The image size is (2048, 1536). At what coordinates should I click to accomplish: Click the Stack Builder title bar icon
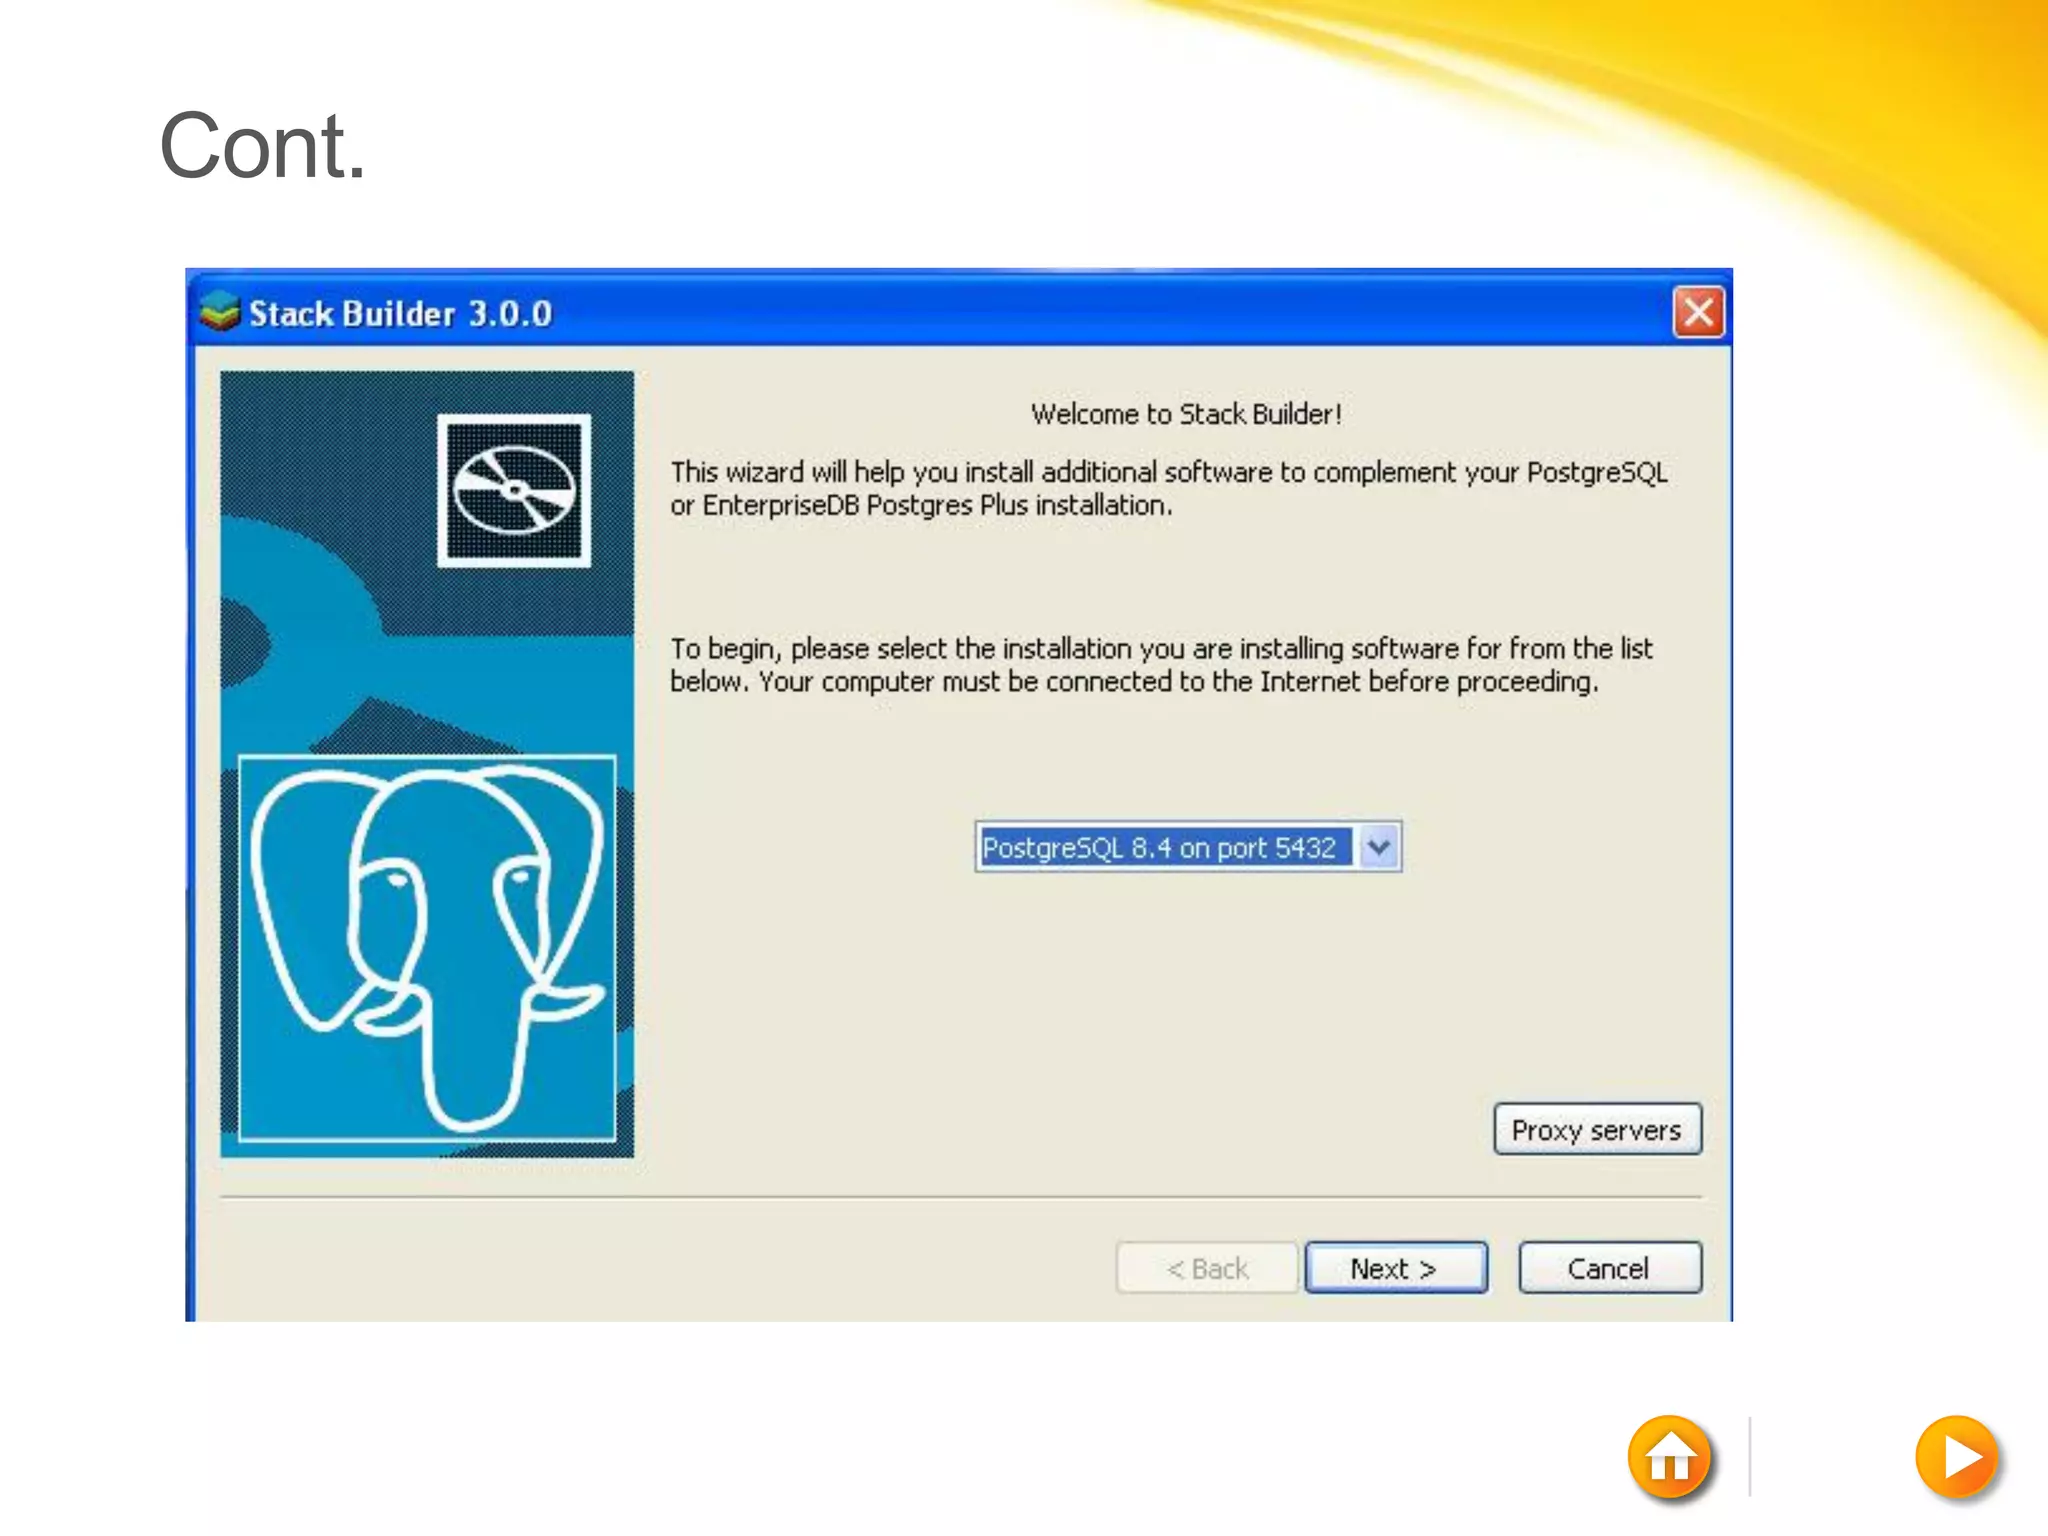click(x=219, y=312)
